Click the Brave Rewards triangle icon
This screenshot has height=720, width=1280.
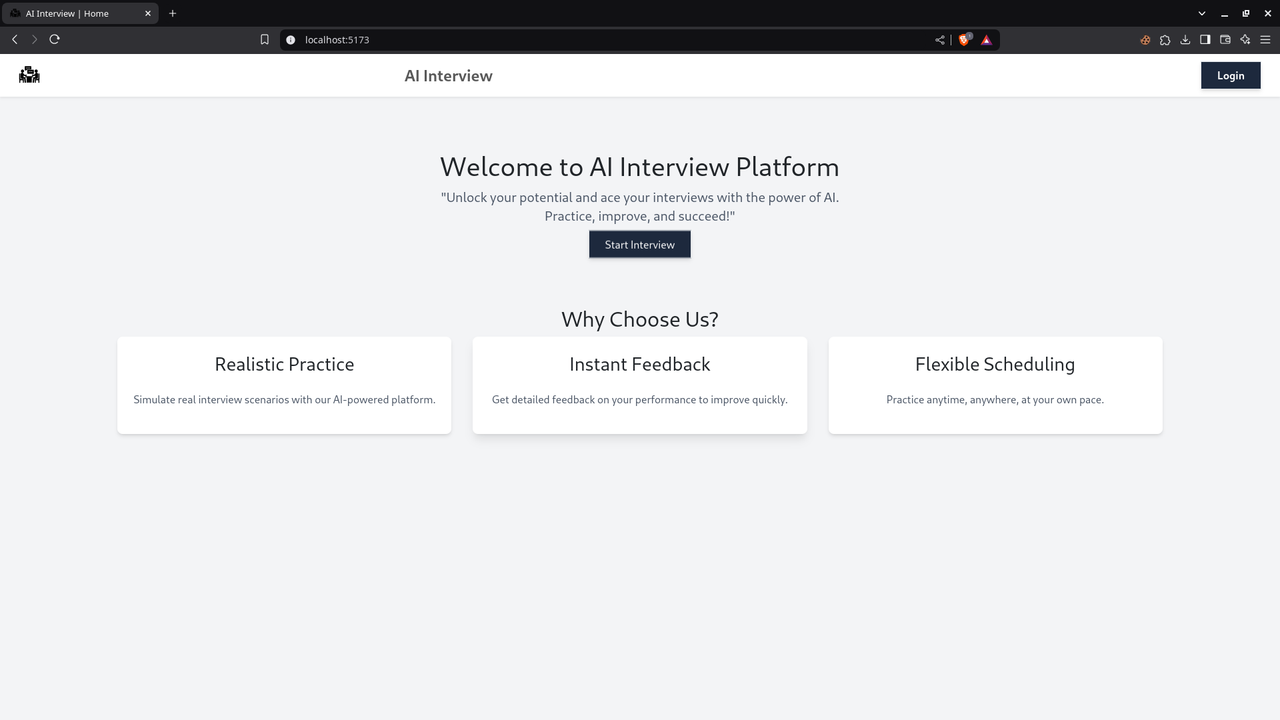coord(986,40)
